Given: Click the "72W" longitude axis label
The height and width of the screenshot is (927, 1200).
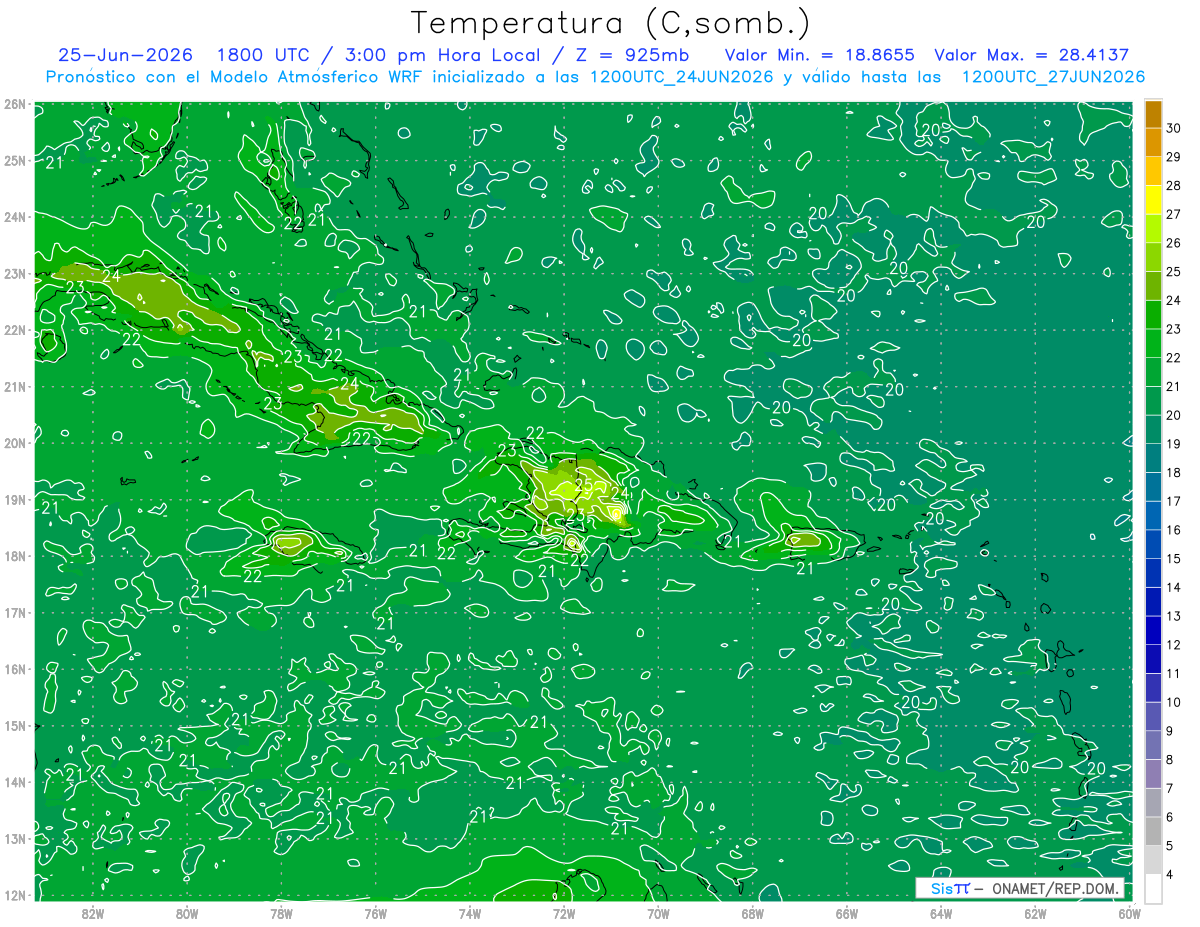Looking at the screenshot, I should coord(563,914).
